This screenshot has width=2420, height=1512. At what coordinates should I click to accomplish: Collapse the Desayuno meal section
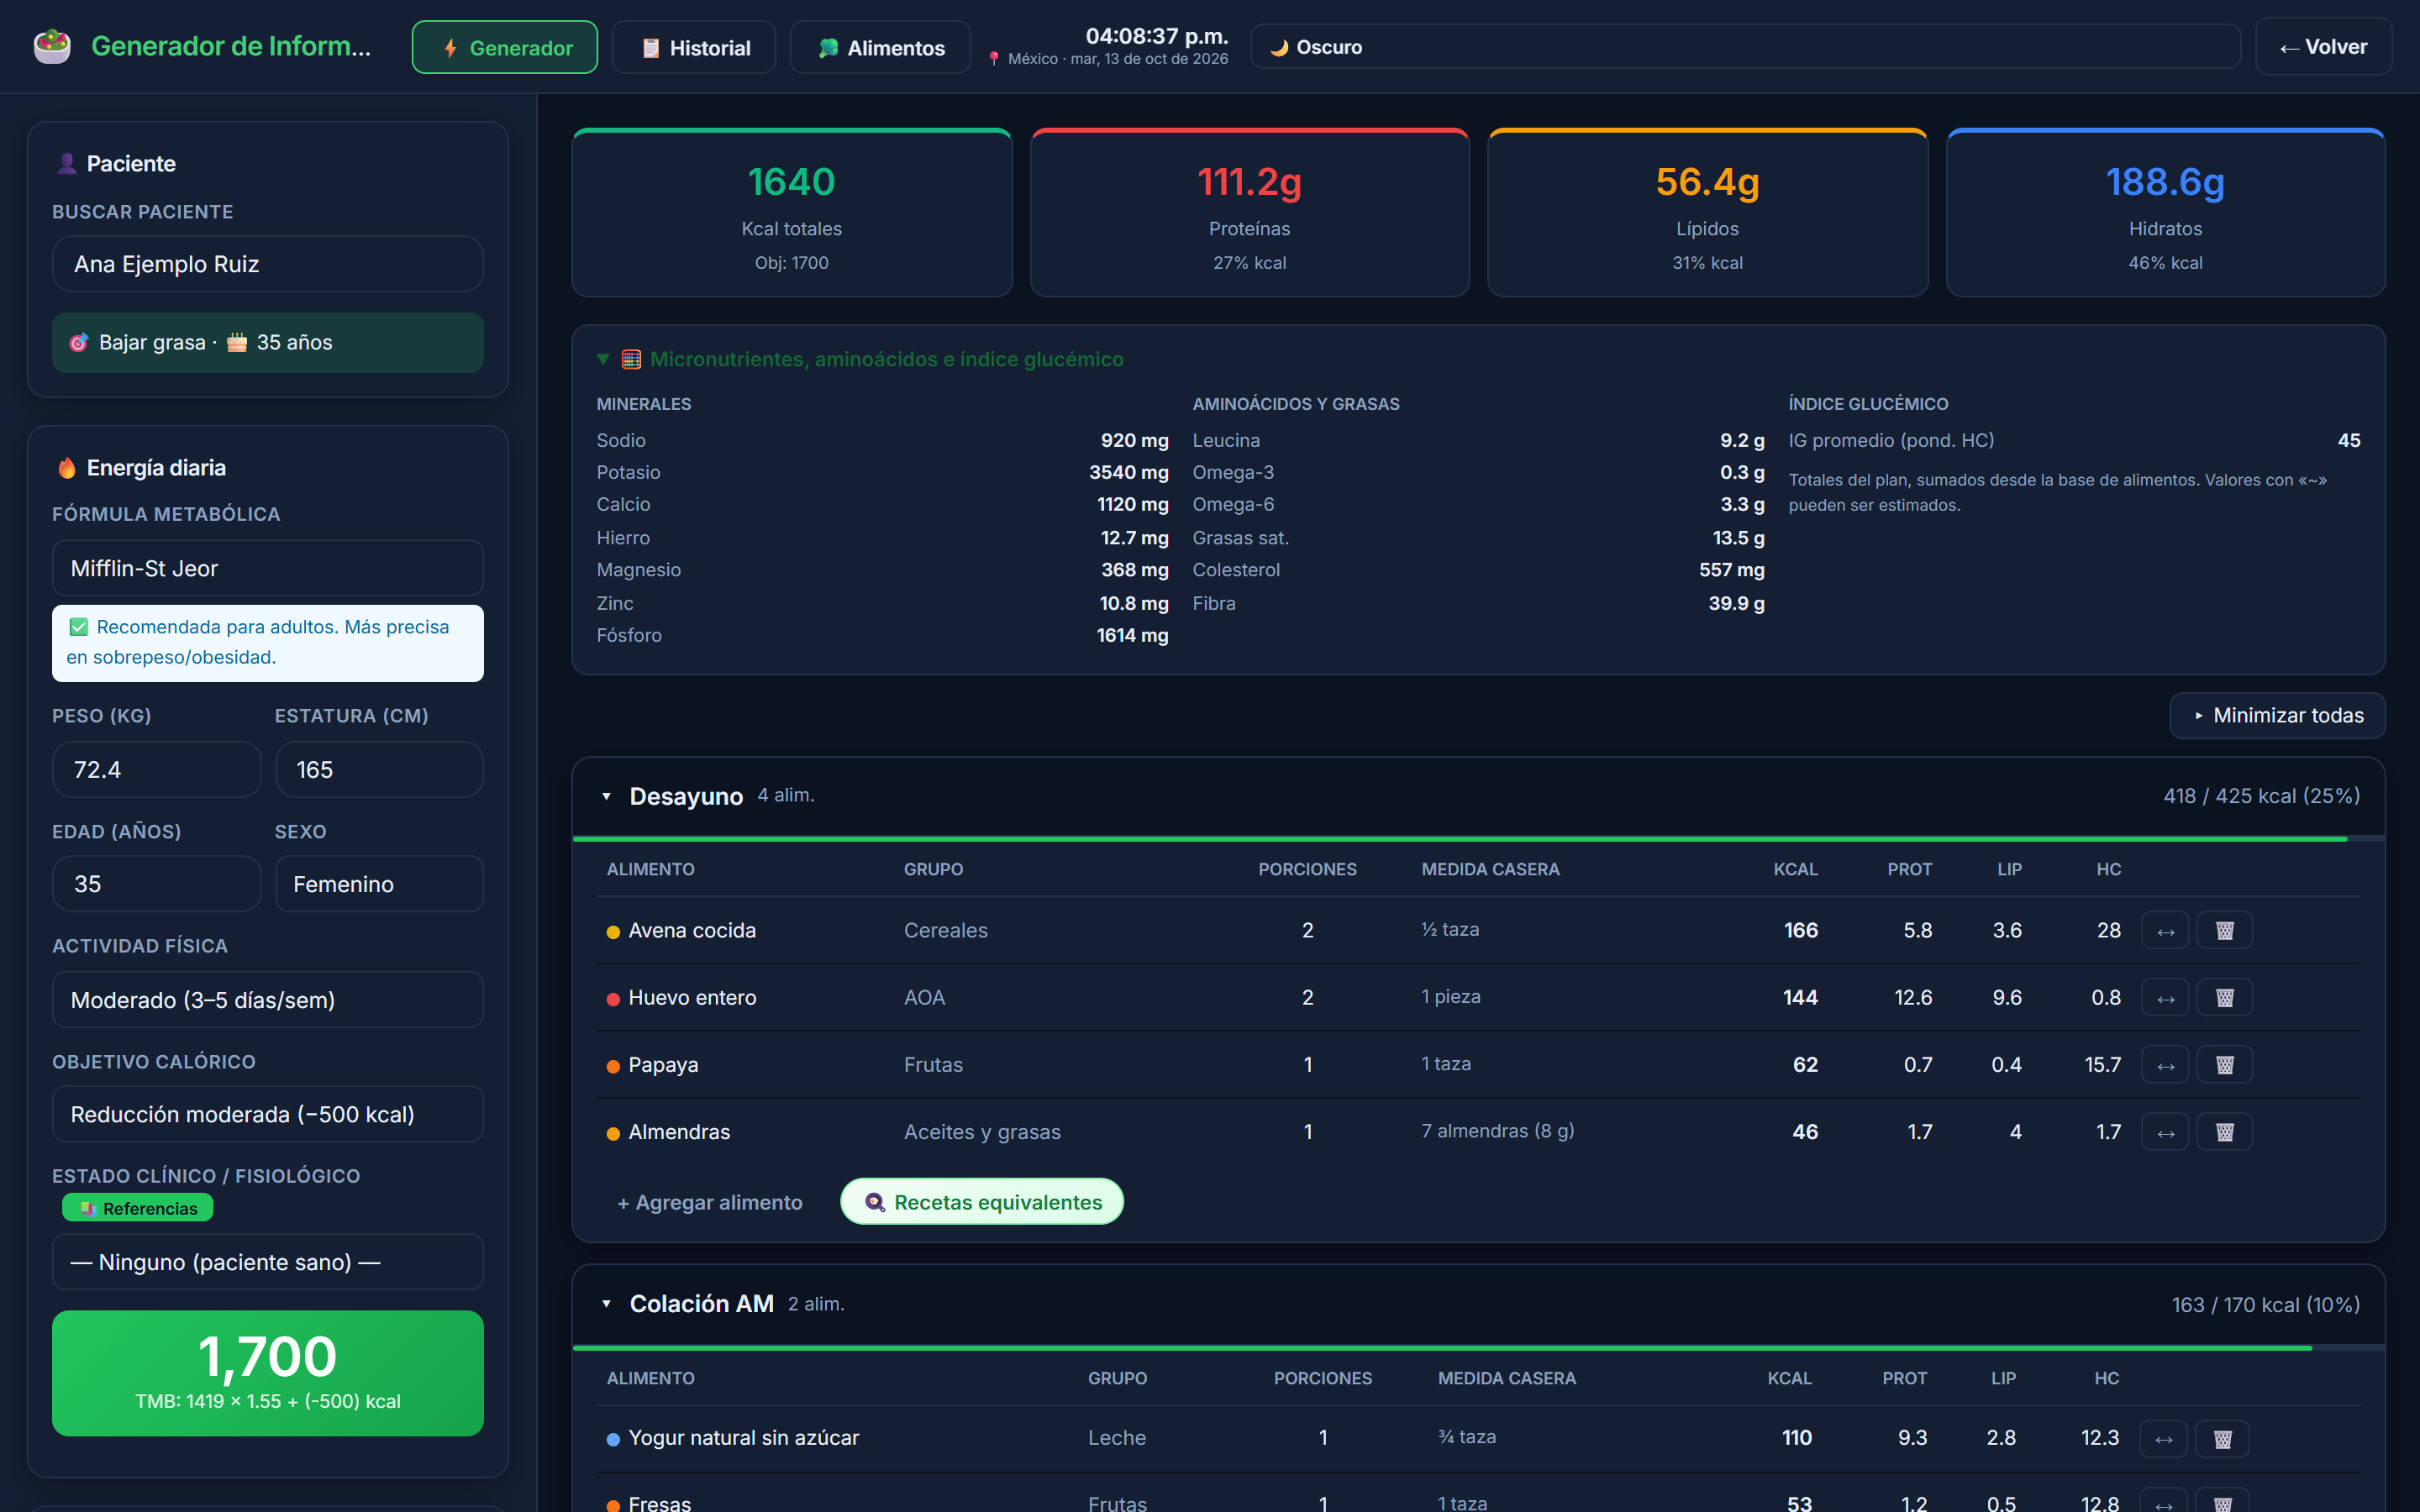[606, 796]
